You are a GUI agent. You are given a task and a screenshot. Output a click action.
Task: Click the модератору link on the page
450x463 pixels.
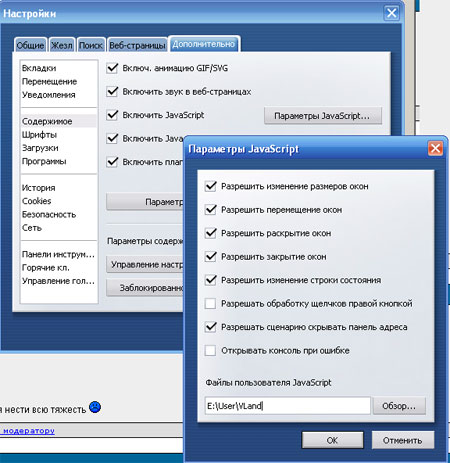click(x=29, y=431)
